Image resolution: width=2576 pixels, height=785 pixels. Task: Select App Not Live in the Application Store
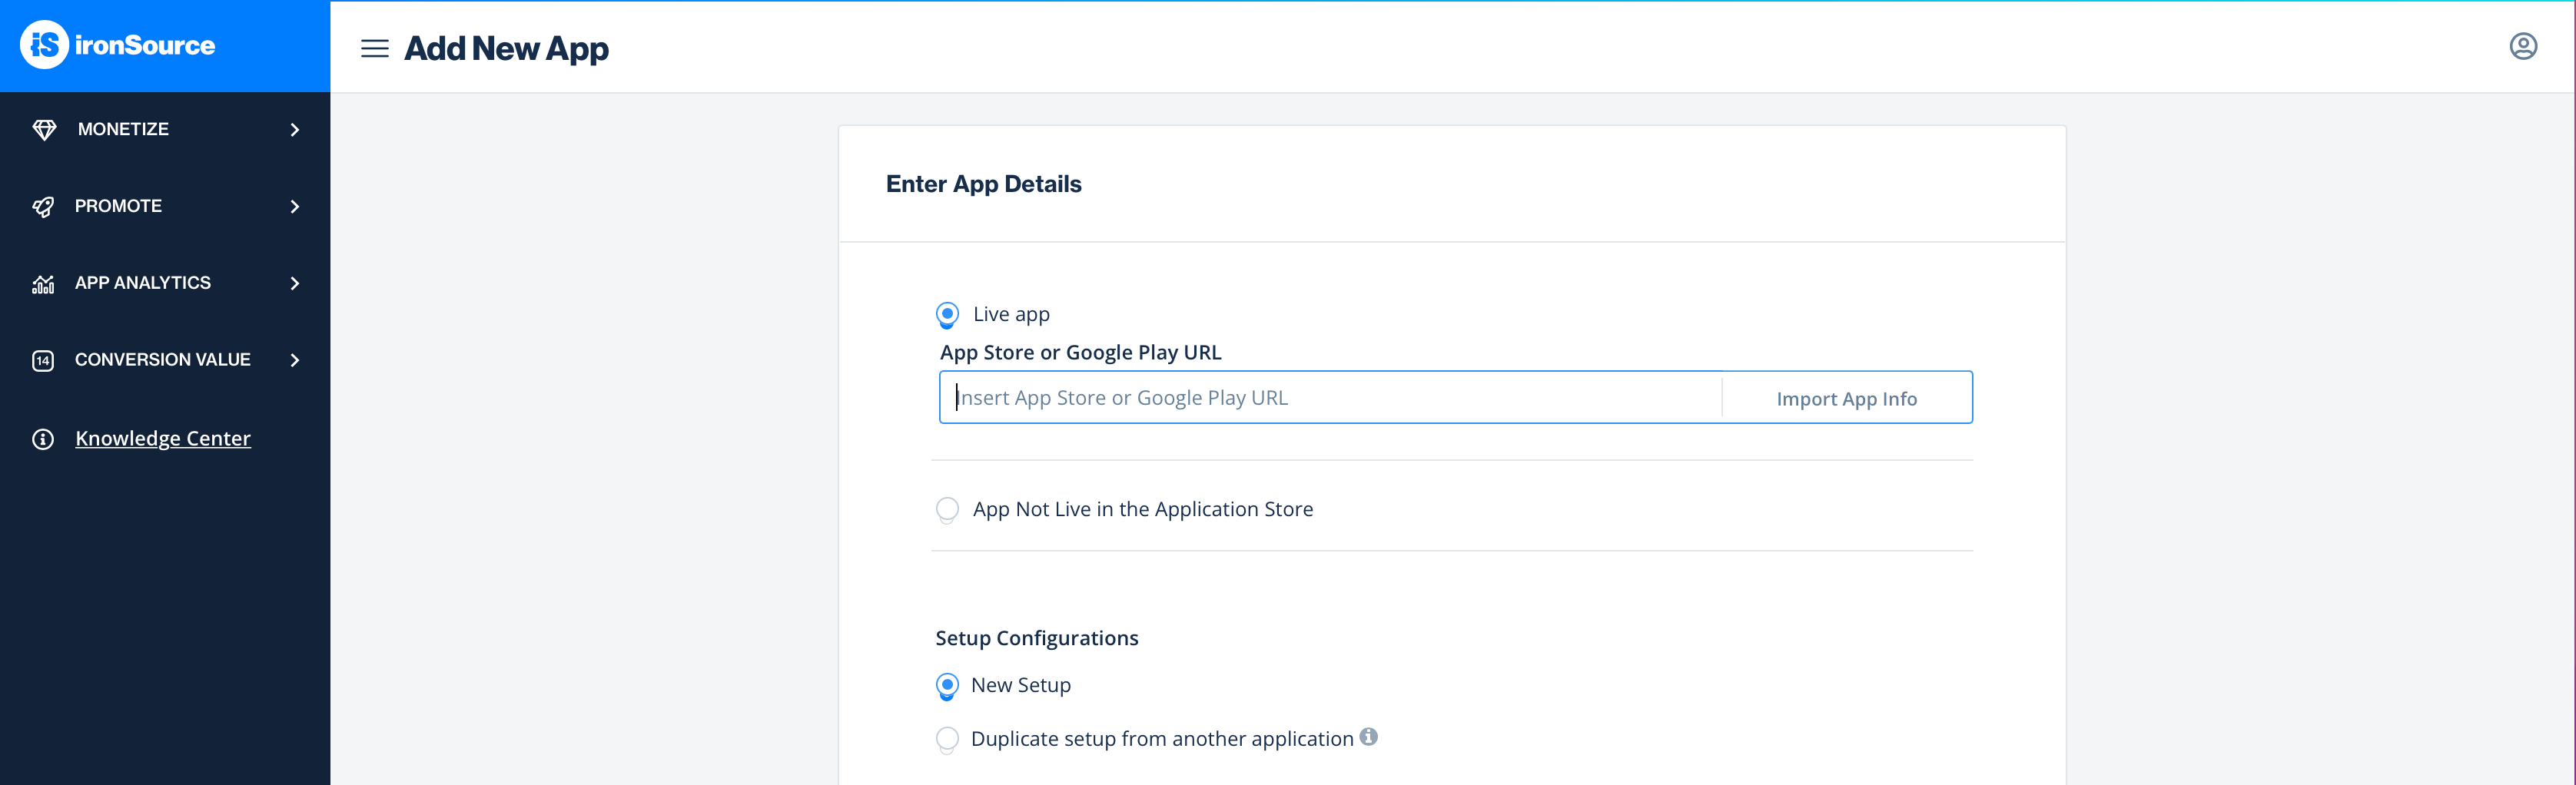[947, 509]
